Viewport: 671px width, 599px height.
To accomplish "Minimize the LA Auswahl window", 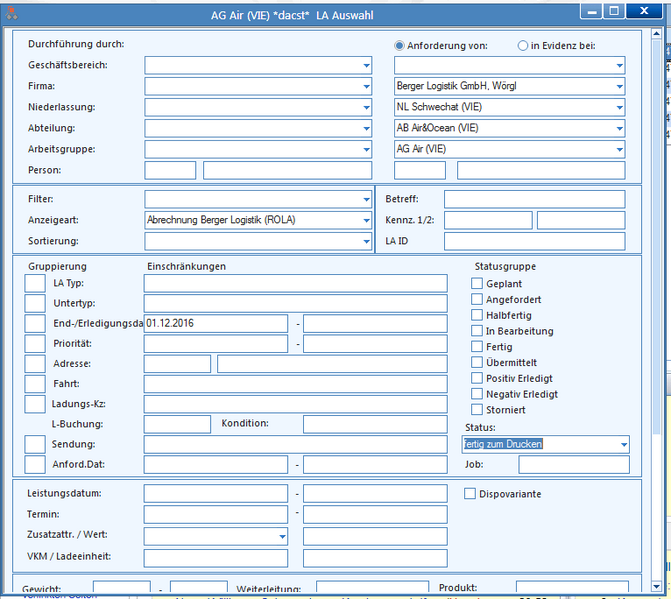I will coord(591,12).
